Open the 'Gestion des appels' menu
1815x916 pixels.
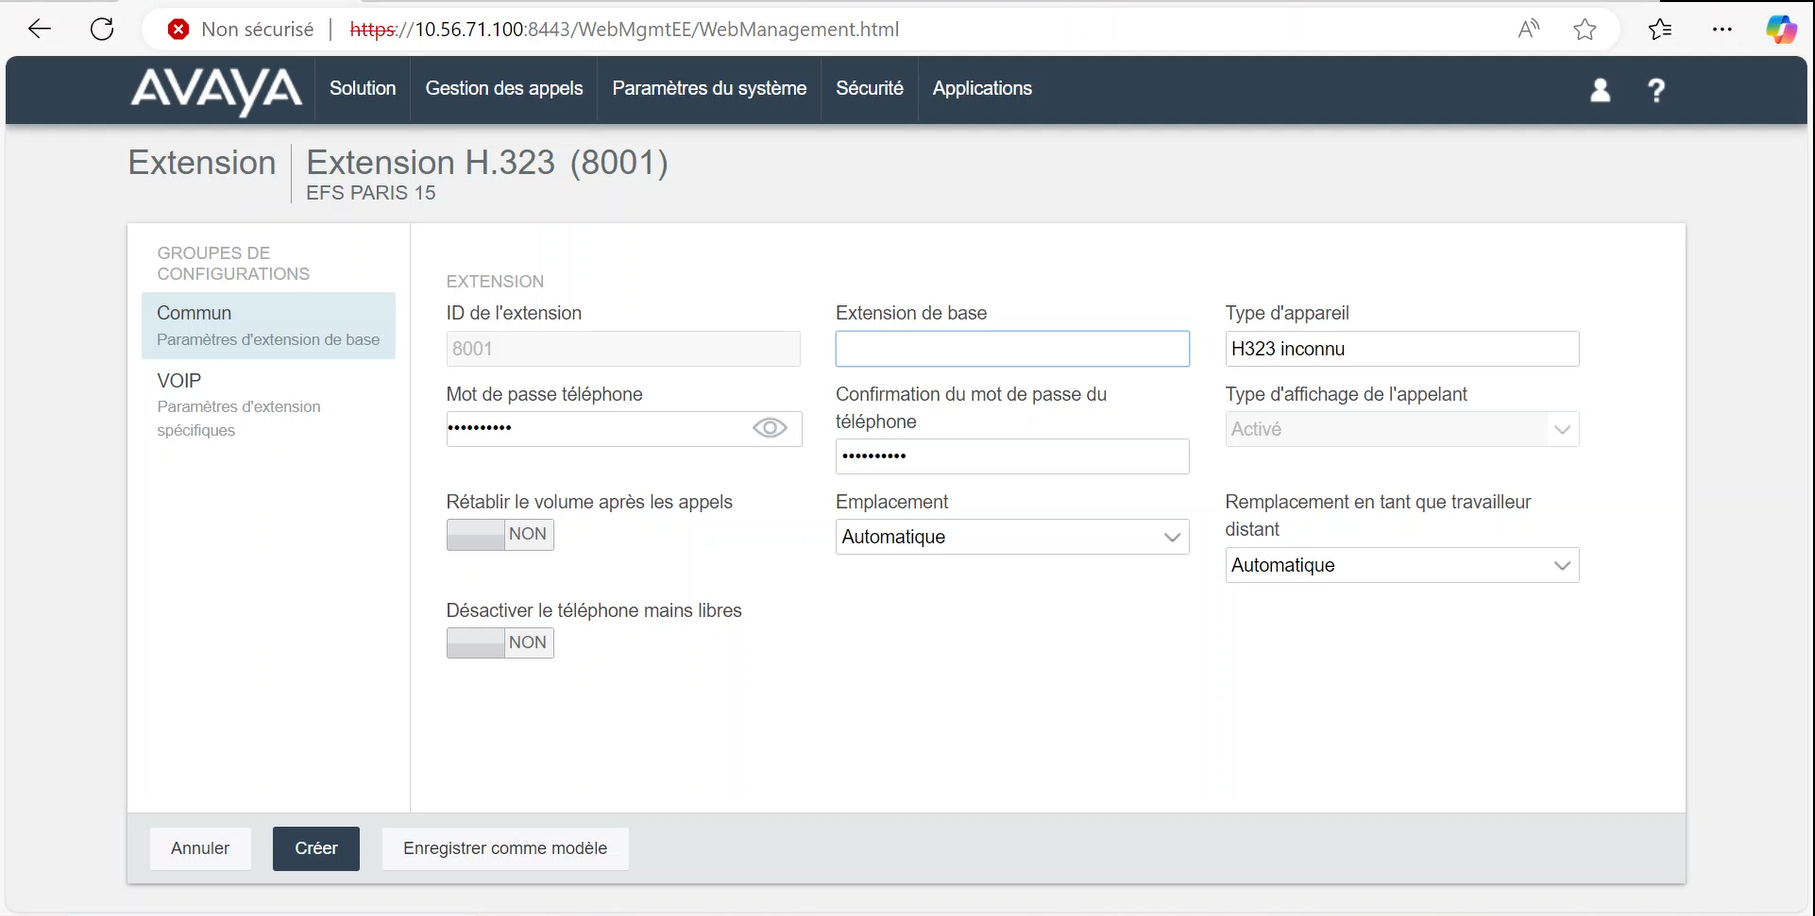coord(504,89)
